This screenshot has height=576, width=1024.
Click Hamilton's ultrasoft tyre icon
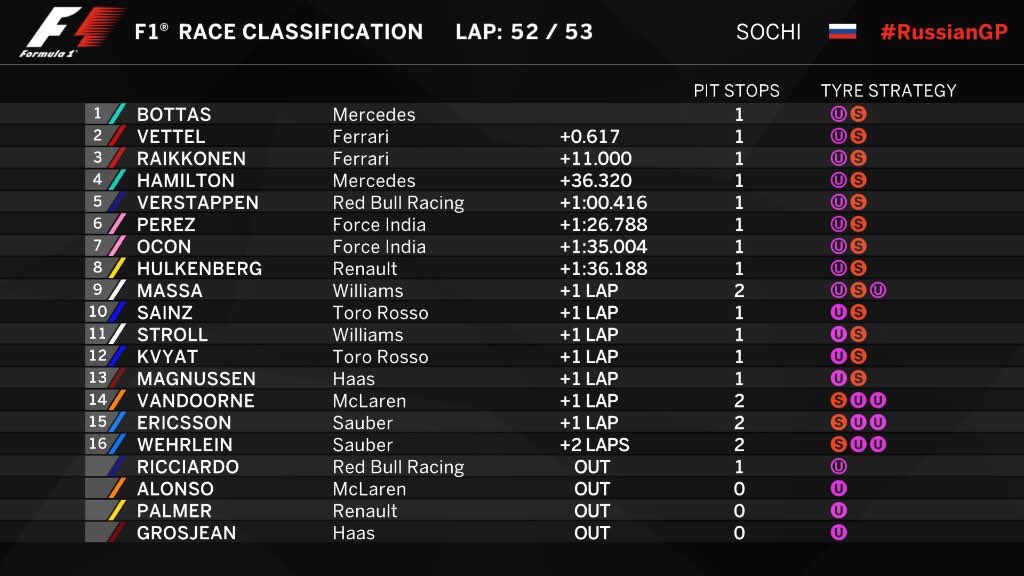(x=839, y=180)
